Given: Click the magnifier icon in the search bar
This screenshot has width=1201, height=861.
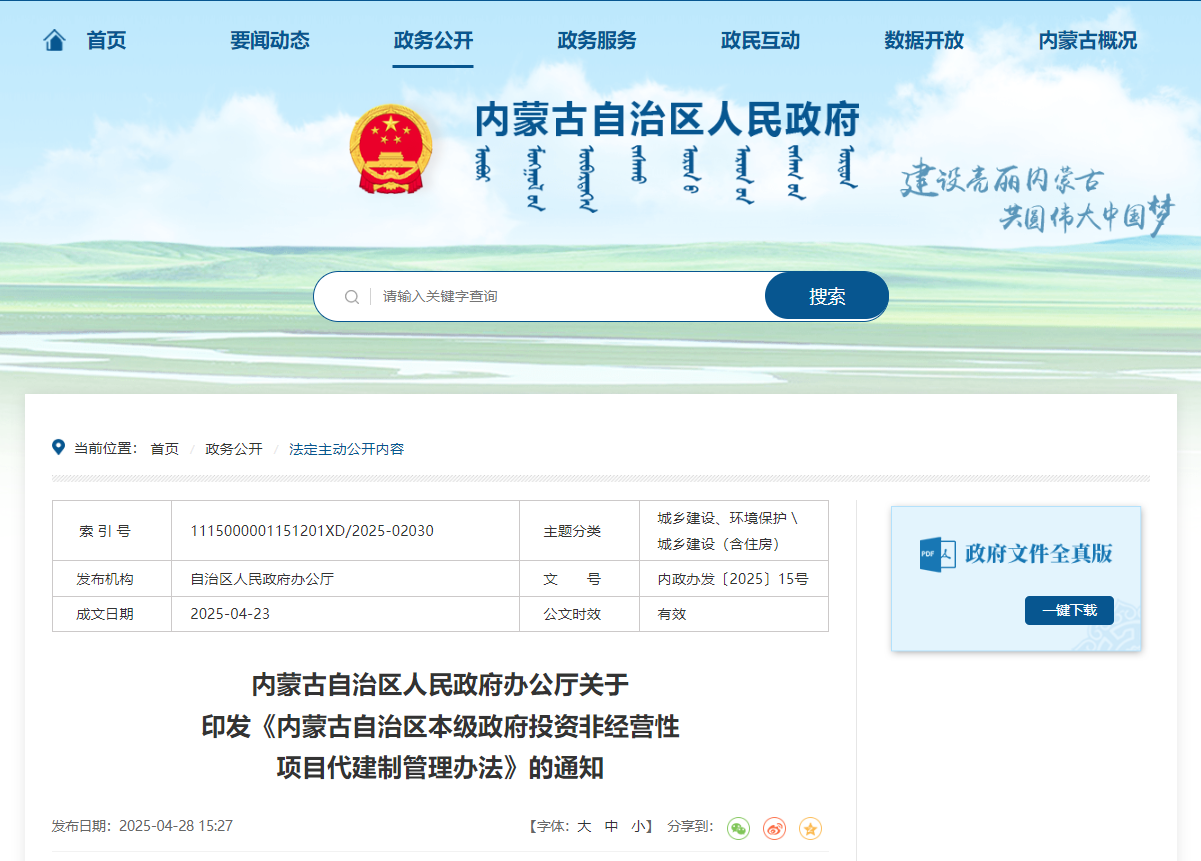Looking at the screenshot, I should tap(352, 296).
